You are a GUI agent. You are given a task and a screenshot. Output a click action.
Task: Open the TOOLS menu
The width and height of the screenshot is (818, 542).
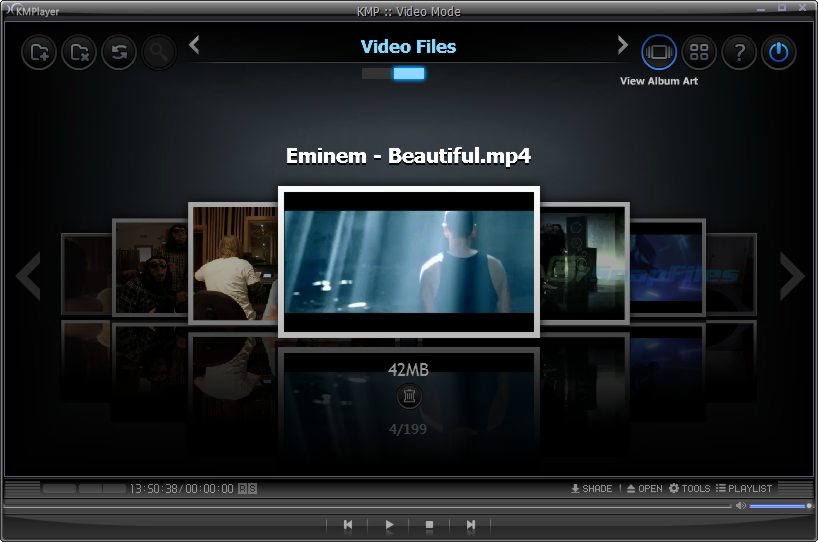point(690,489)
